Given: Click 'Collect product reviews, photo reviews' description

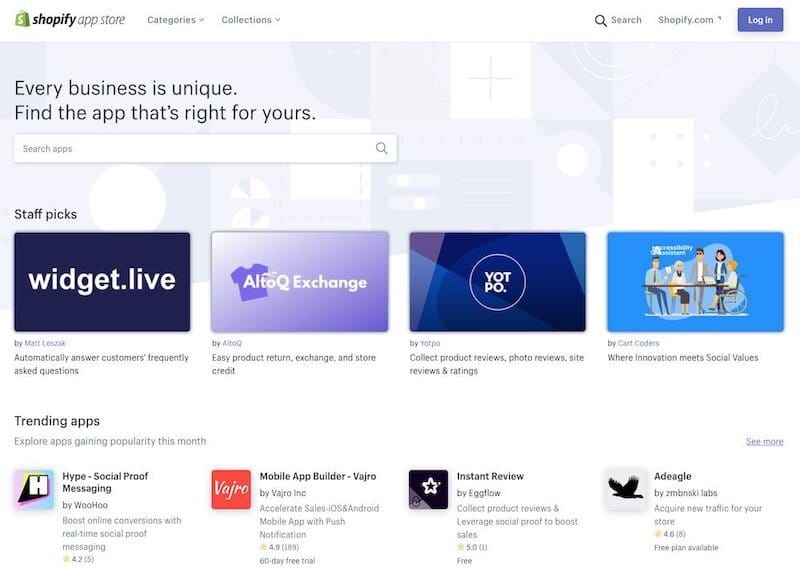Looking at the screenshot, I should pos(496,364).
